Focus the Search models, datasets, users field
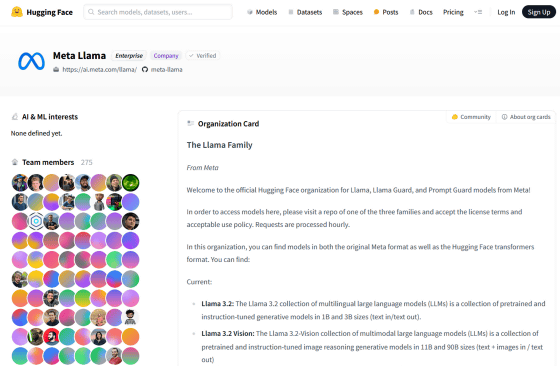 tap(158, 12)
